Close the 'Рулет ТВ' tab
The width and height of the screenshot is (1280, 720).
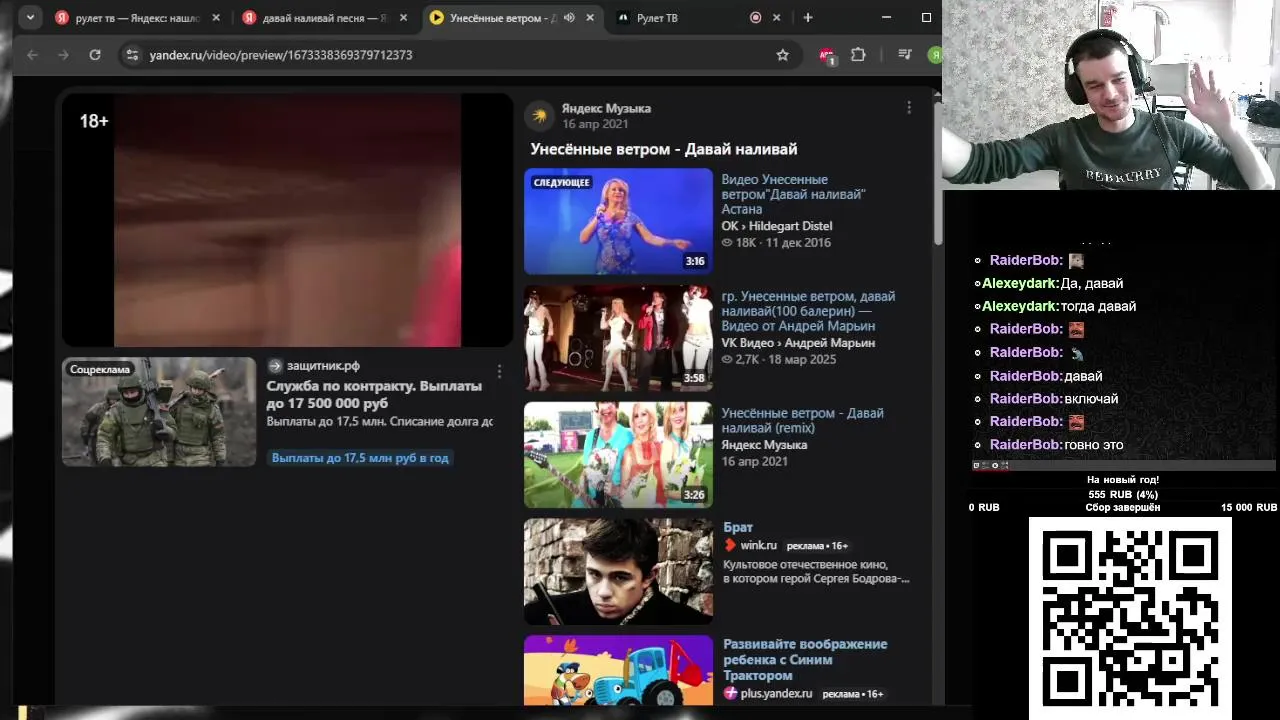click(x=776, y=18)
